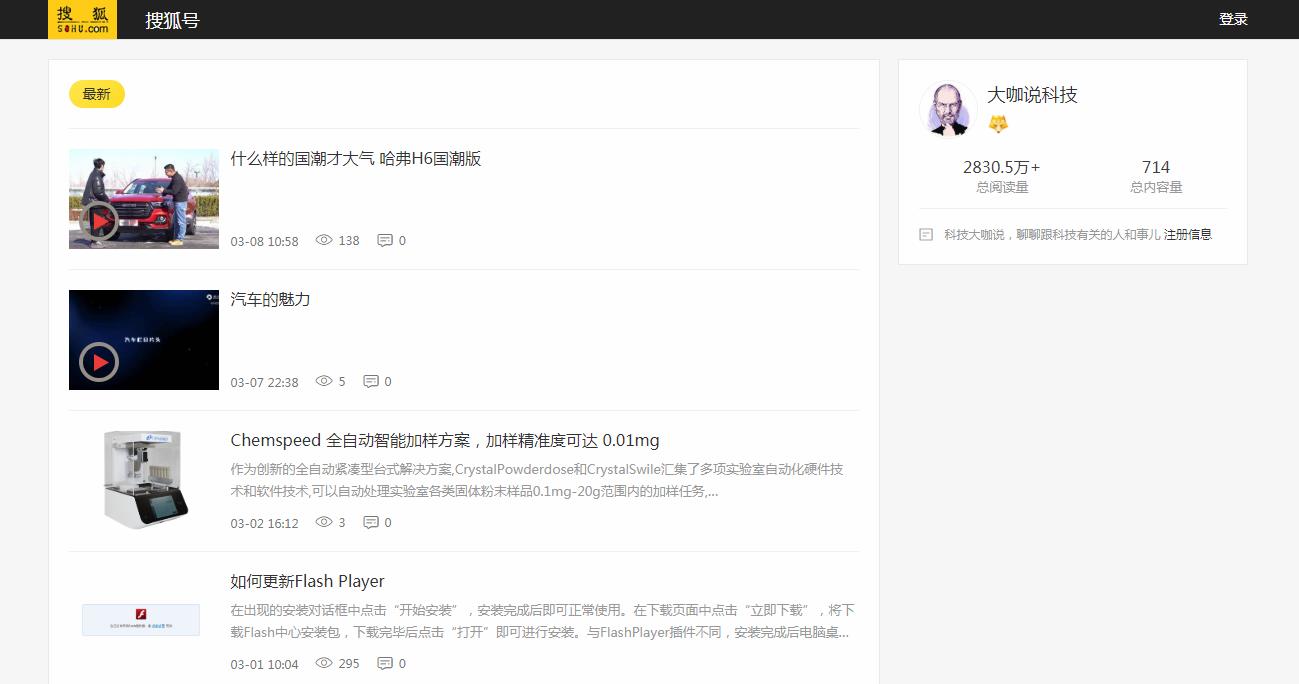Screen dimensions: 1299x684
Task: Click timestamp 03-08 10:58
Action: [264, 241]
